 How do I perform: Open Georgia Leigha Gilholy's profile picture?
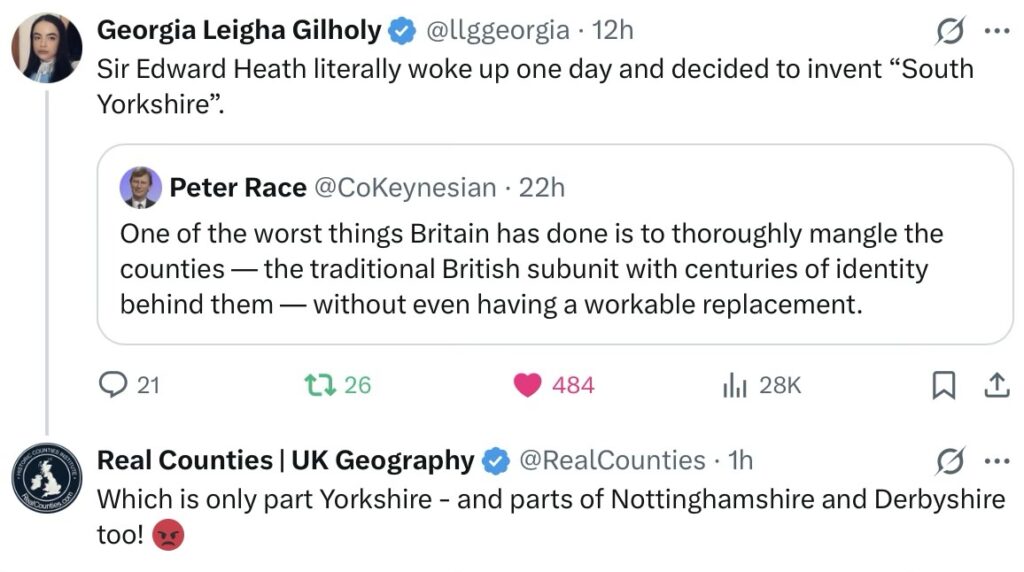tap(46, 48)
